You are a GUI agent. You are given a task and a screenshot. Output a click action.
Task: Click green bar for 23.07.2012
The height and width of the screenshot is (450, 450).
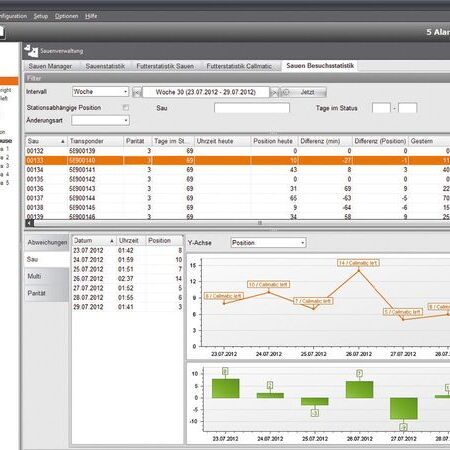coord(226,388)
